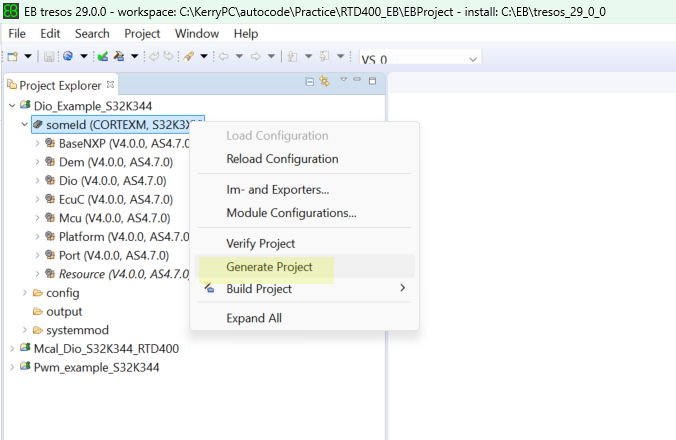Screen dimensions: 676x440
Task: Collapse the someId configuration node
Action: point(25,124)
